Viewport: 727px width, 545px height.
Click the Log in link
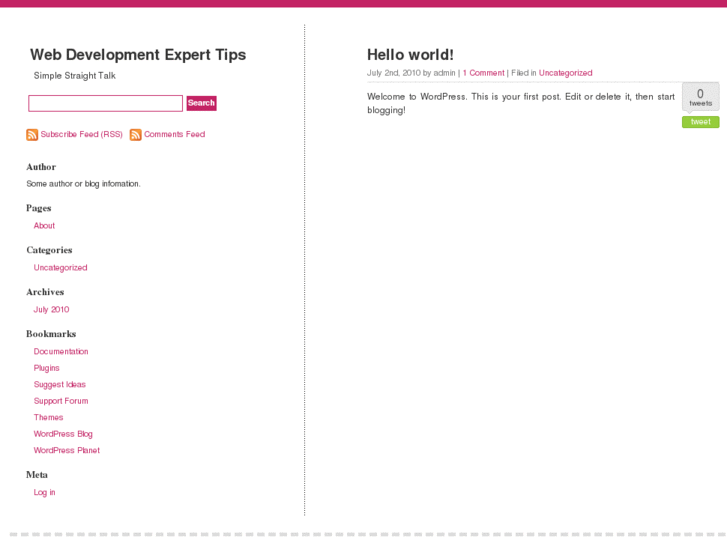click(44, 492)
